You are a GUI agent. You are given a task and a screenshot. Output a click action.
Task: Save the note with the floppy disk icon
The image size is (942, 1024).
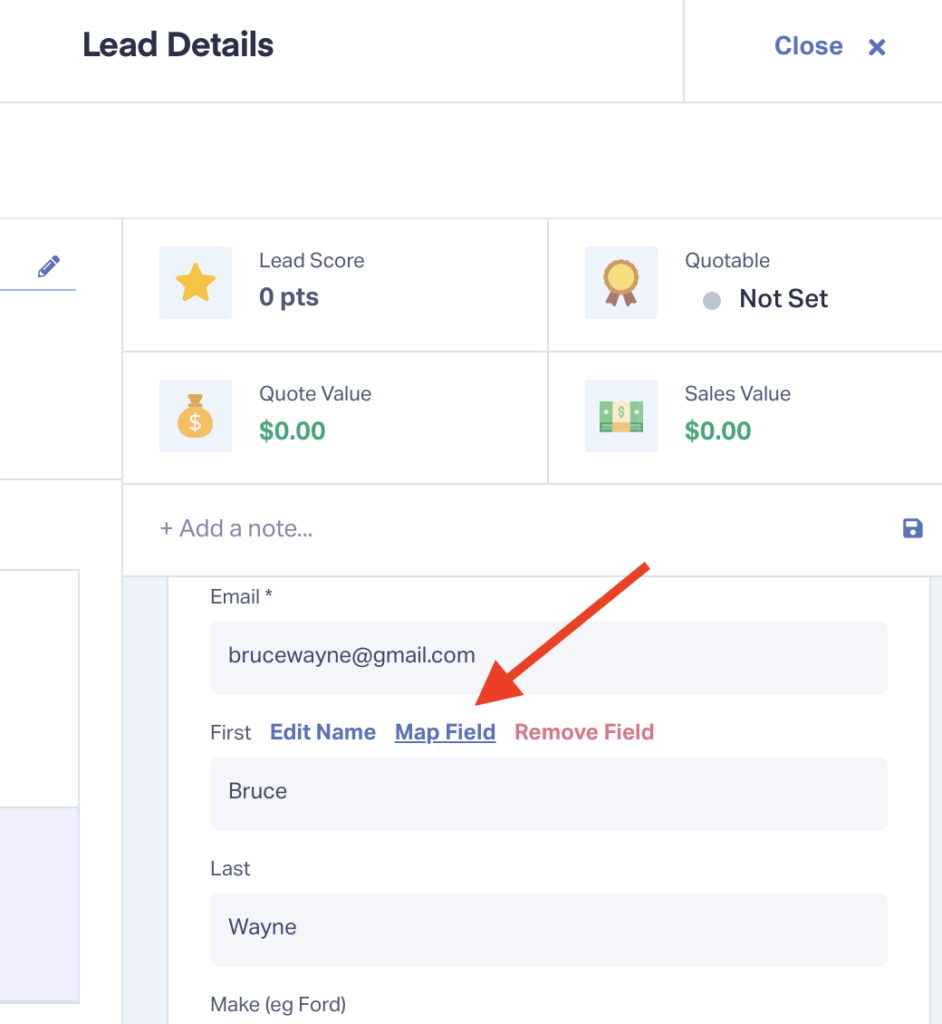[x=912, y=528]
